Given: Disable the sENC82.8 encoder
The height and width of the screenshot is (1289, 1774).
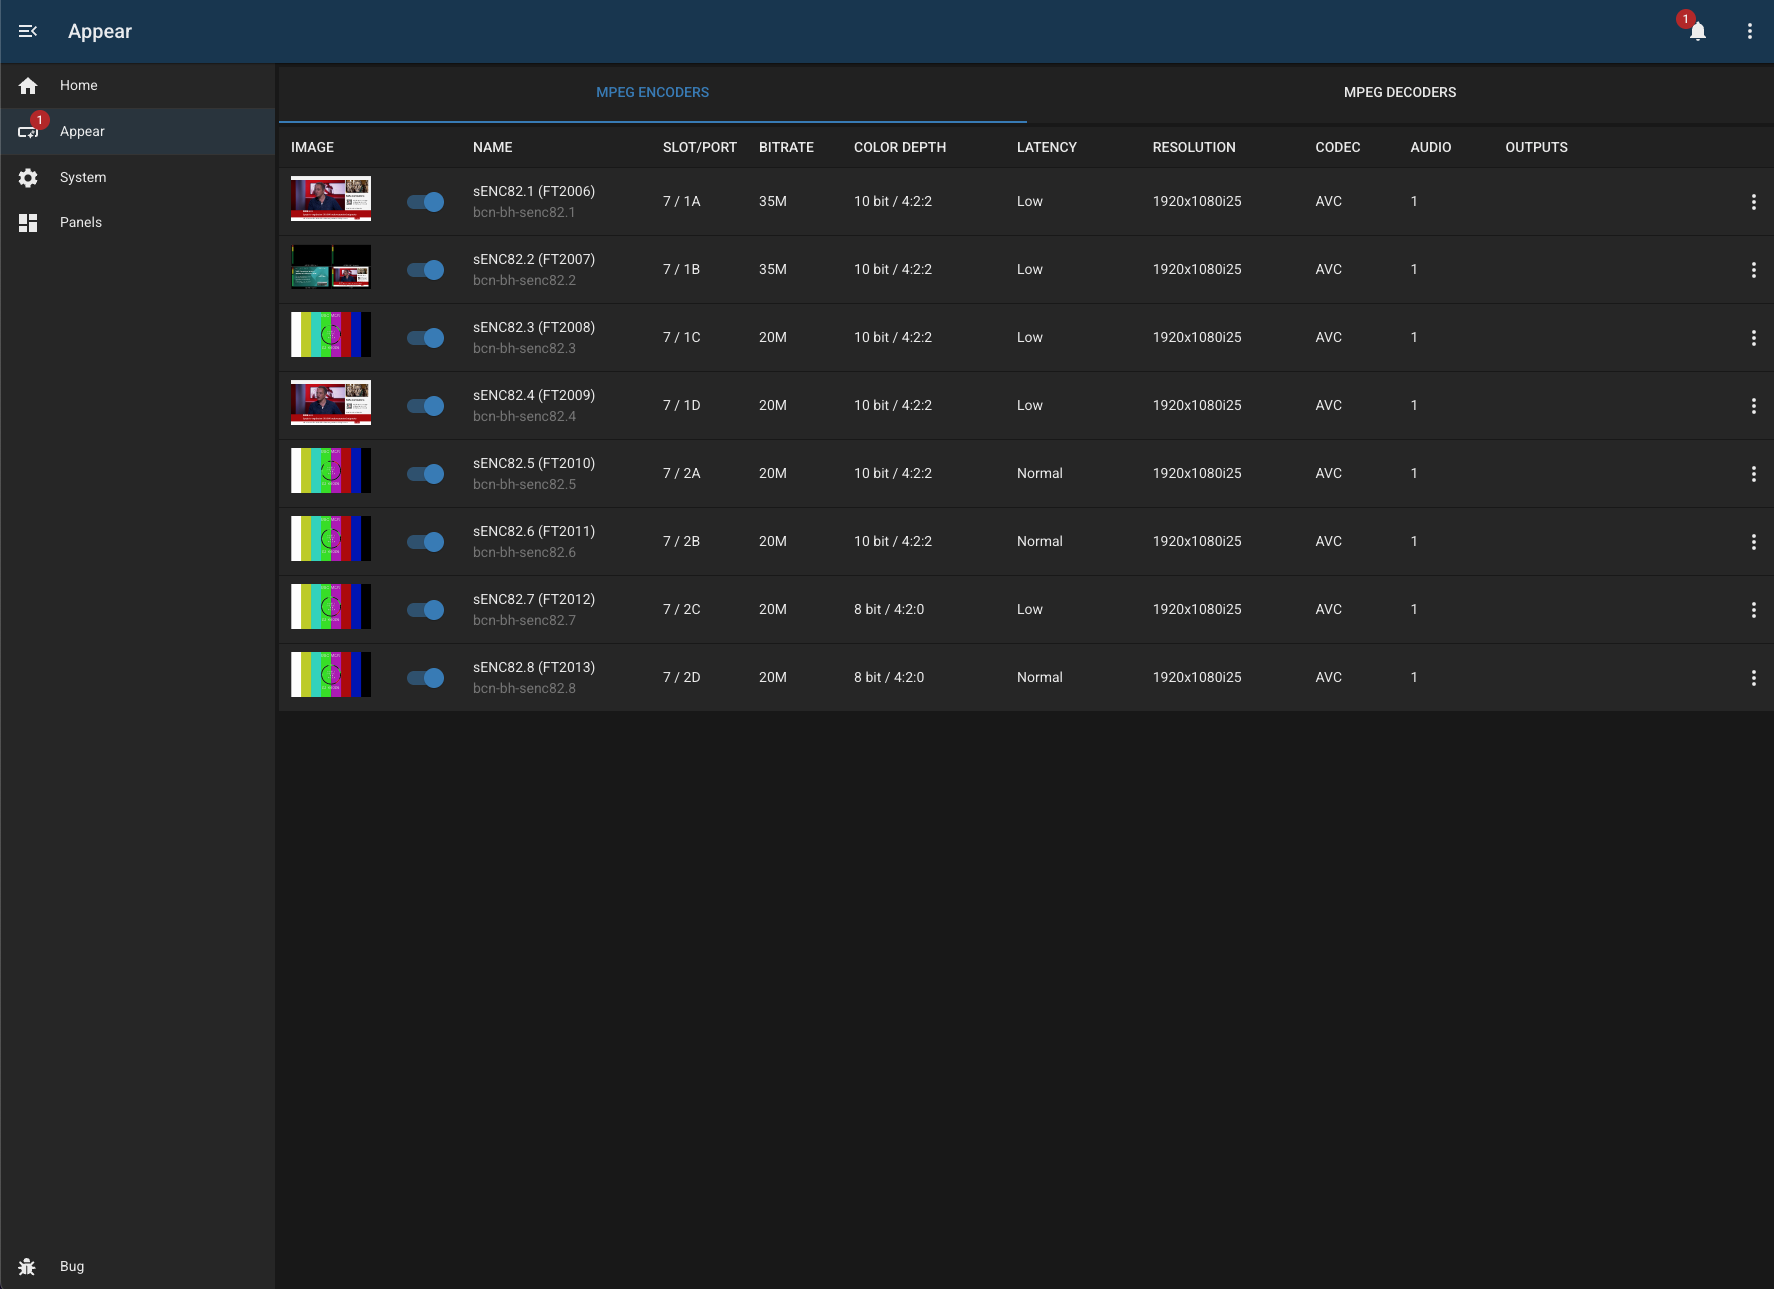Looking at the screenshot, I should 425,677.
